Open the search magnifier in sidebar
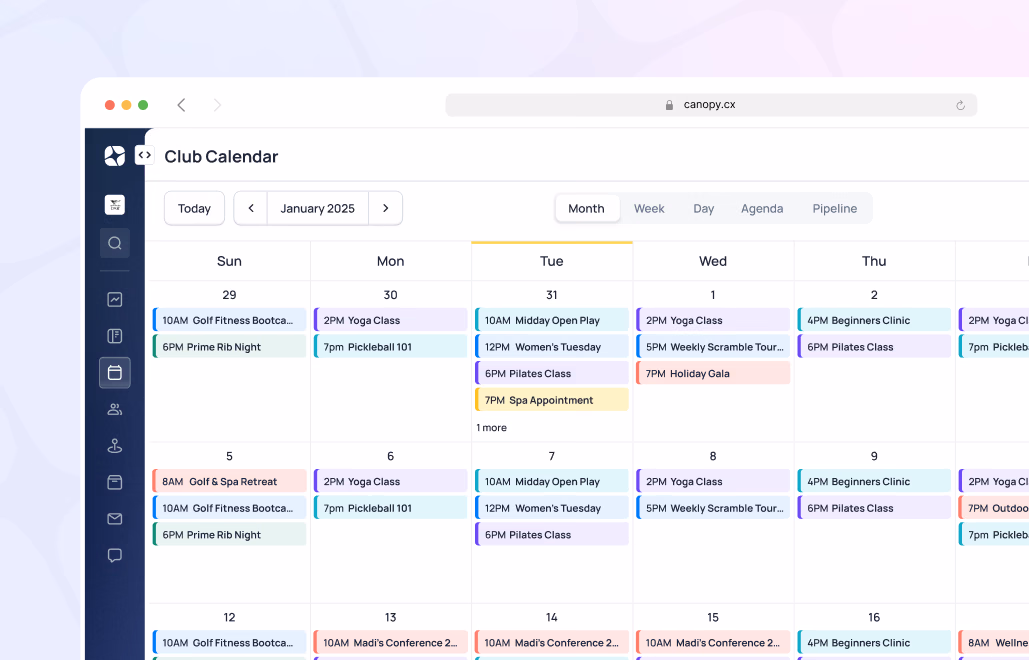The image size is (1029, 660). point(115,243)
